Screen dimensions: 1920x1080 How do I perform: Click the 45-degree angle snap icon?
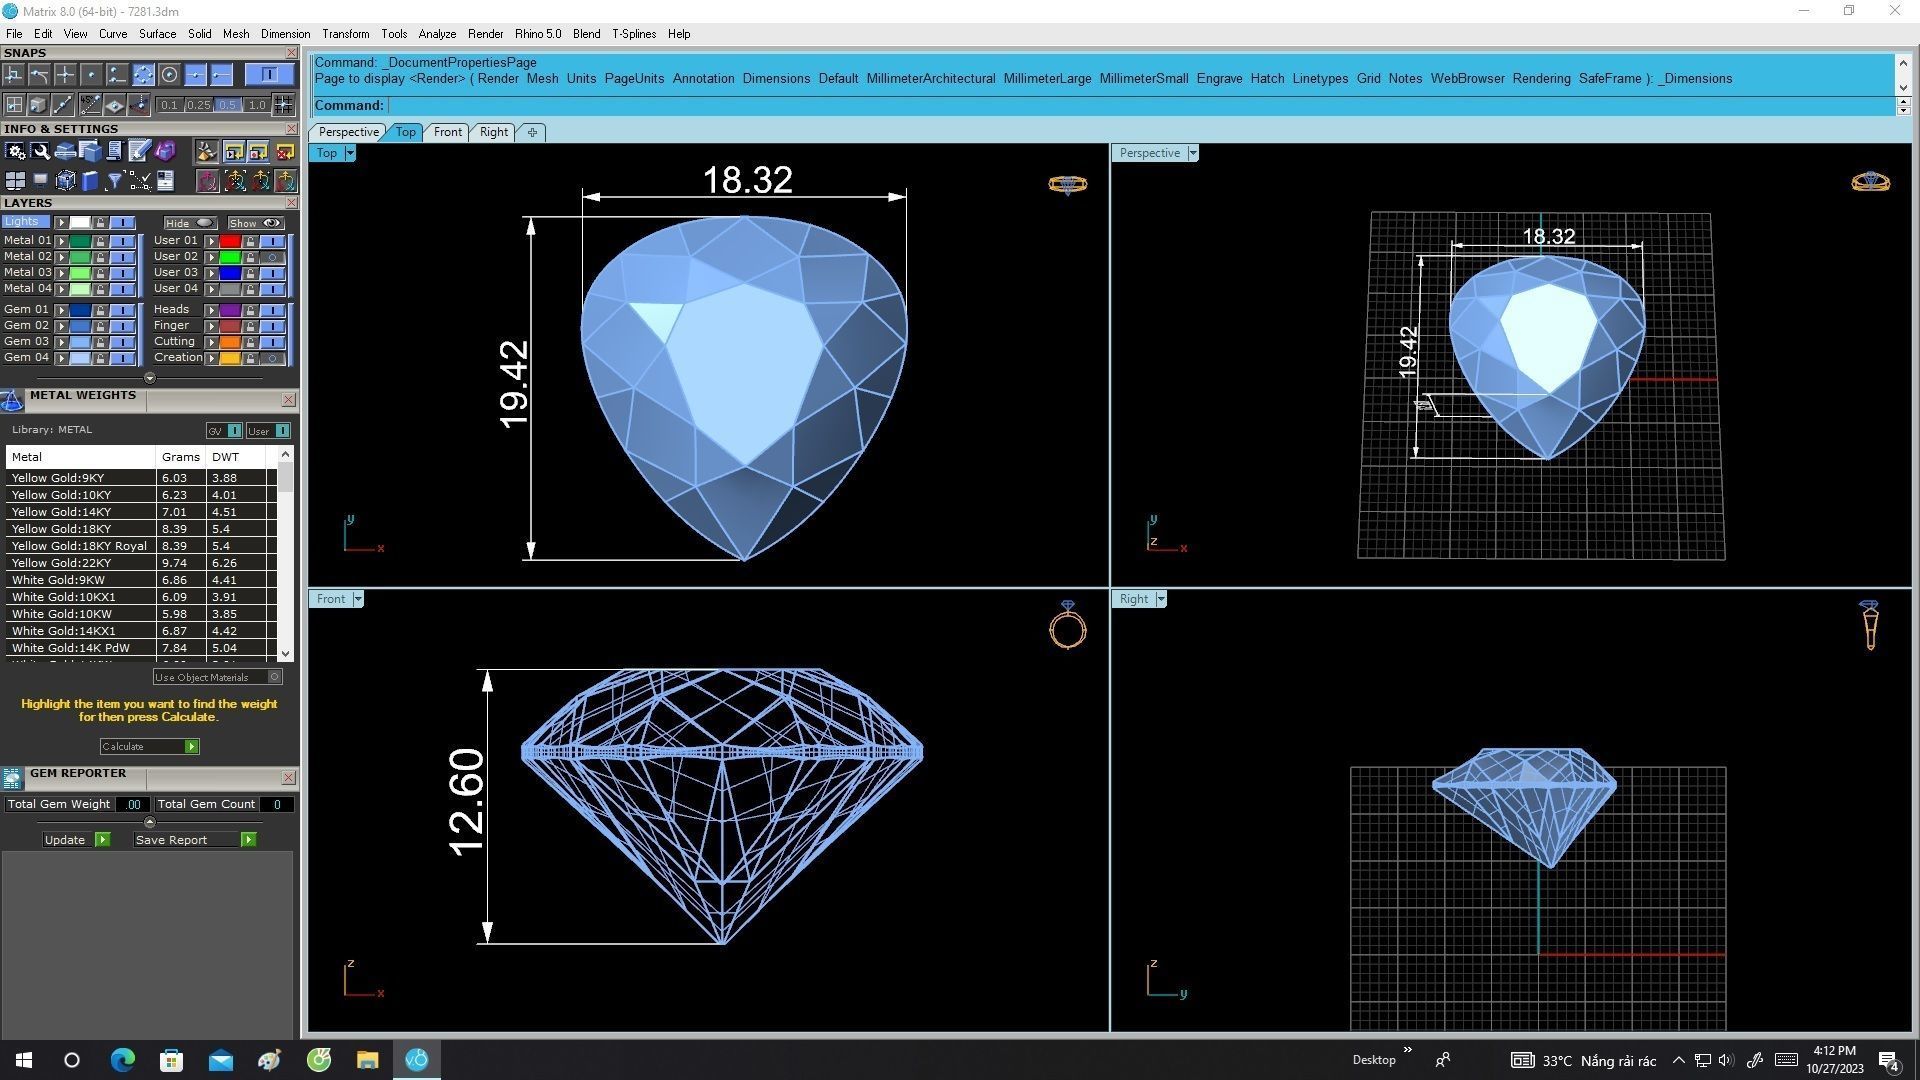coord(90,105)
